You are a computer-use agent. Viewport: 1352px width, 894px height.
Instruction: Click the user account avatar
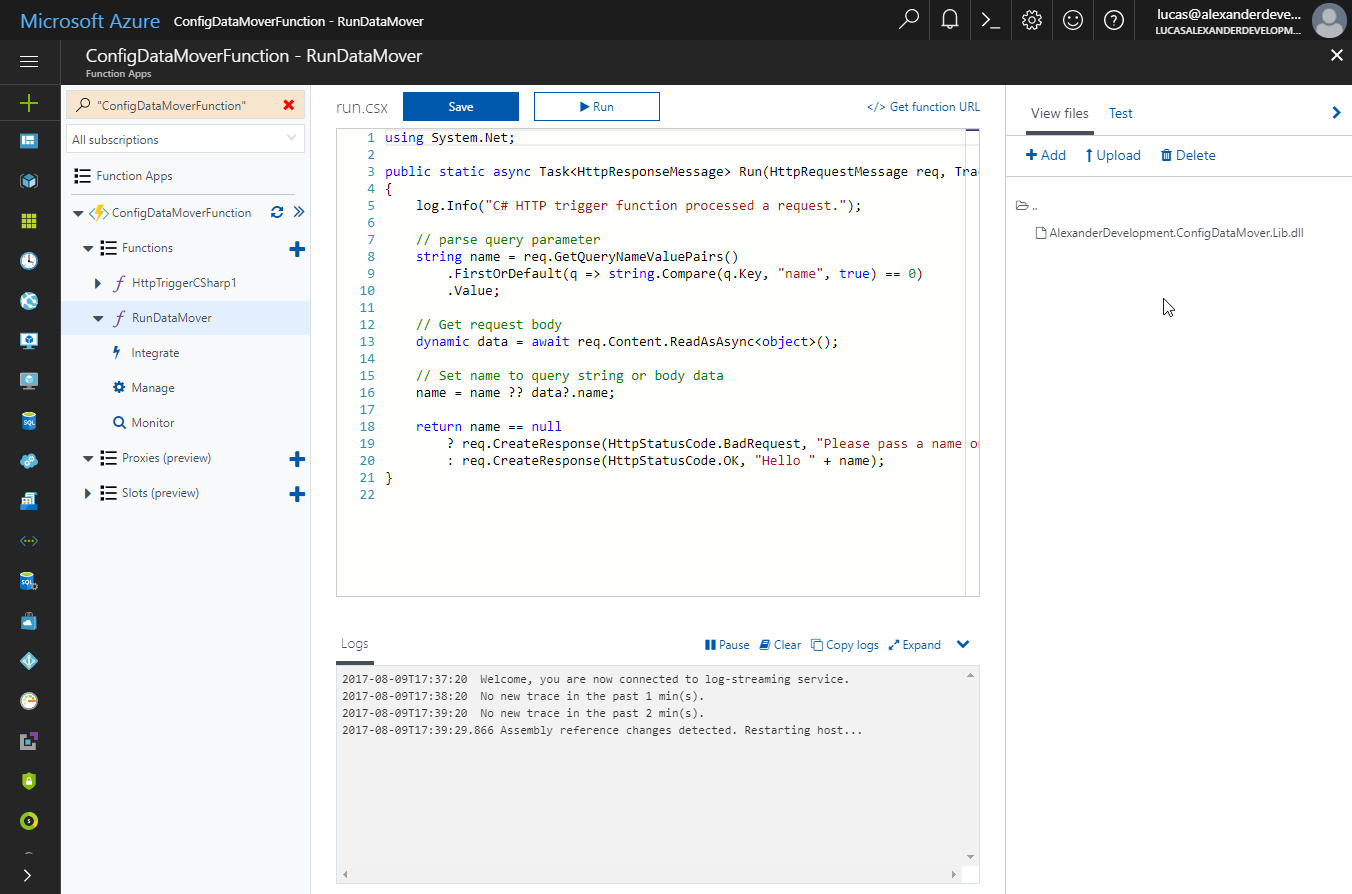(x=1328, y=20)
